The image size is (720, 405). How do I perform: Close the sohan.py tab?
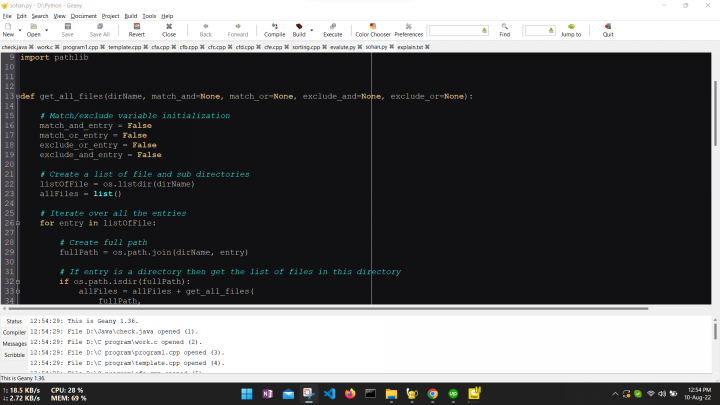tap(392, 47)
